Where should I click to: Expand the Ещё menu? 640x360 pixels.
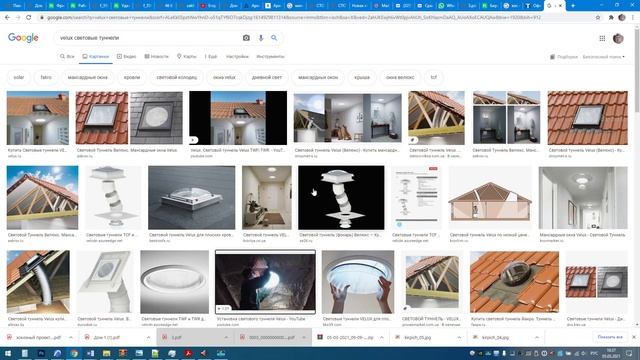[211, 56]
